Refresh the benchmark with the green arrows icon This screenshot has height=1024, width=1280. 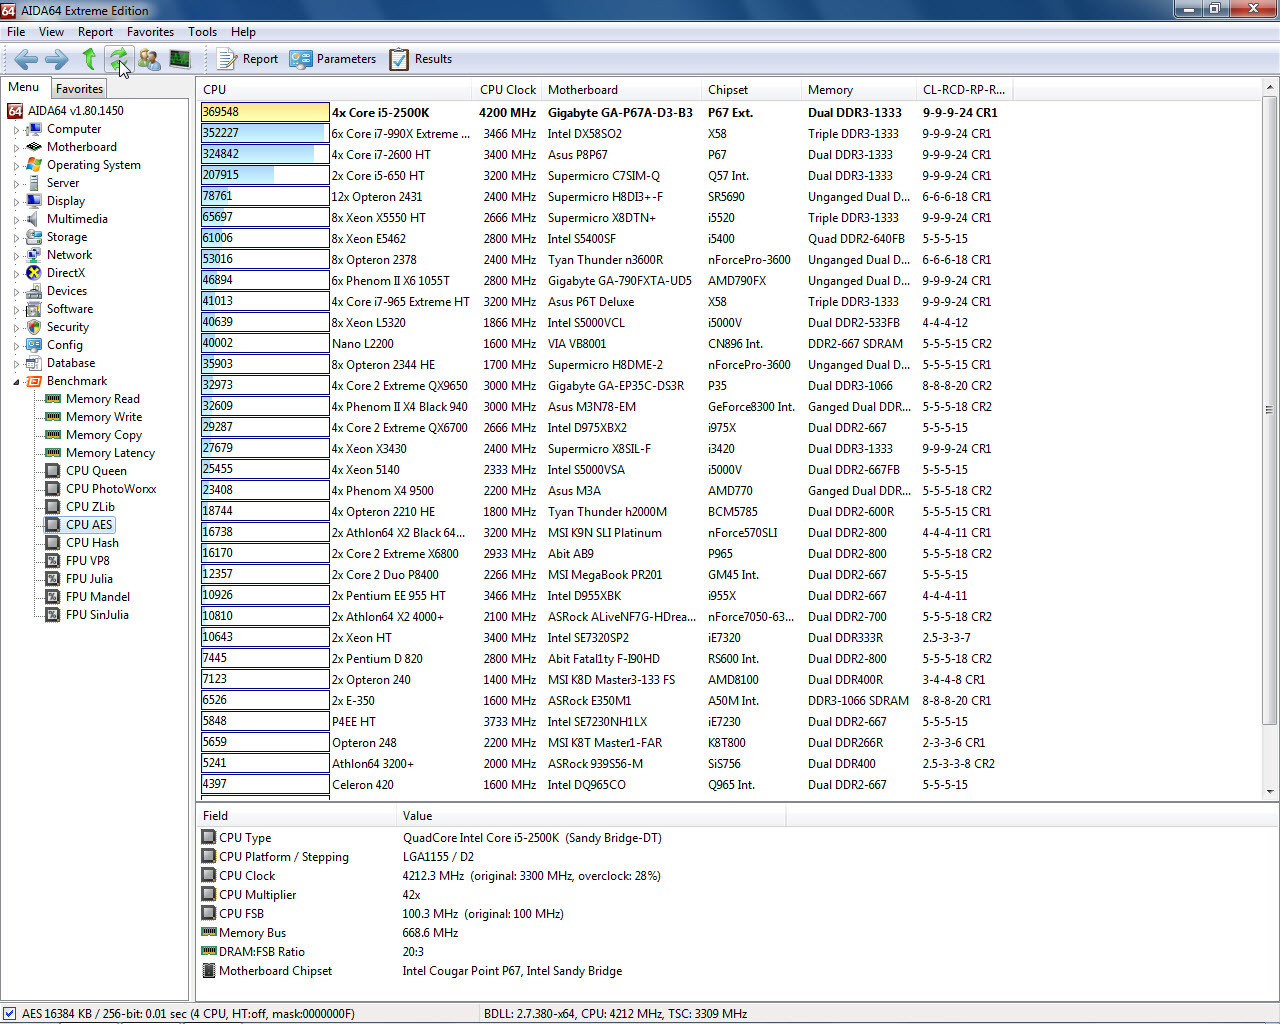tap(118, 59)
